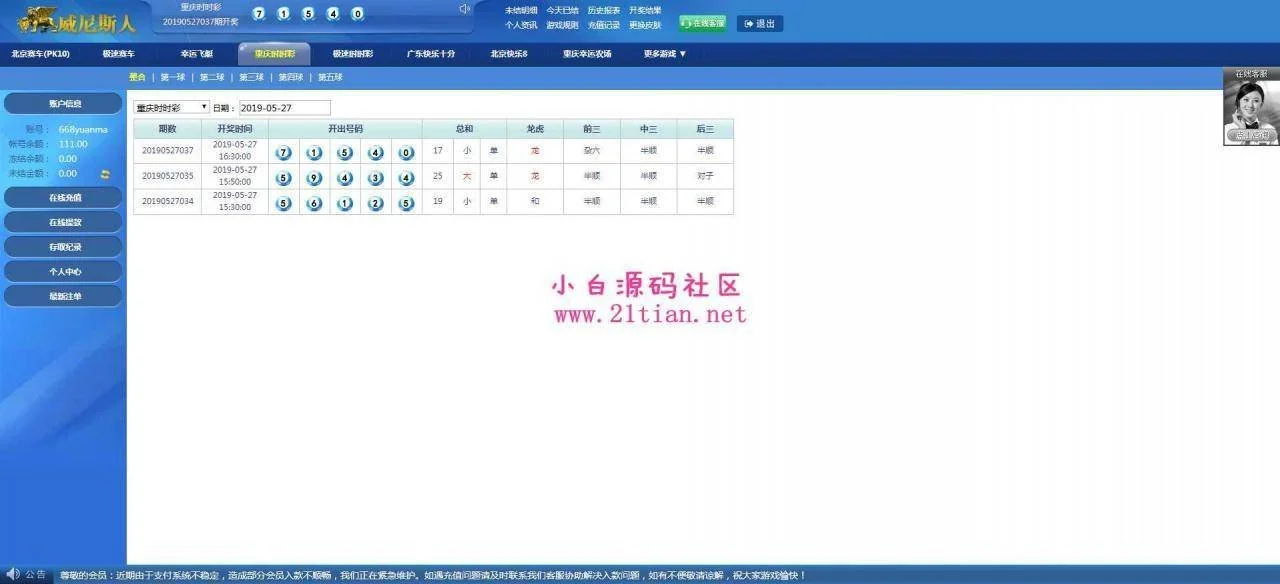Switch to the 北京赛车(PK10) tab
Viewport: 1280px width, 584px height.
[40, 54]
